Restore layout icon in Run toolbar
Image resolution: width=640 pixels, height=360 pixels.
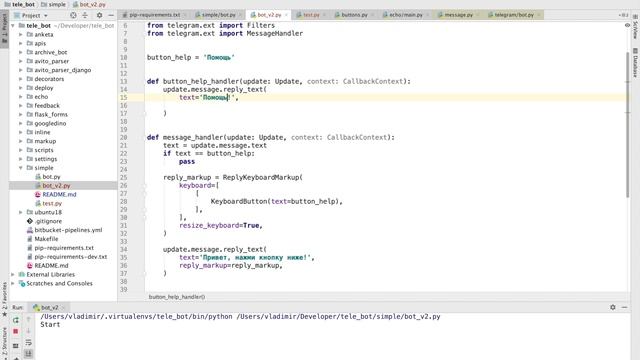16,346
